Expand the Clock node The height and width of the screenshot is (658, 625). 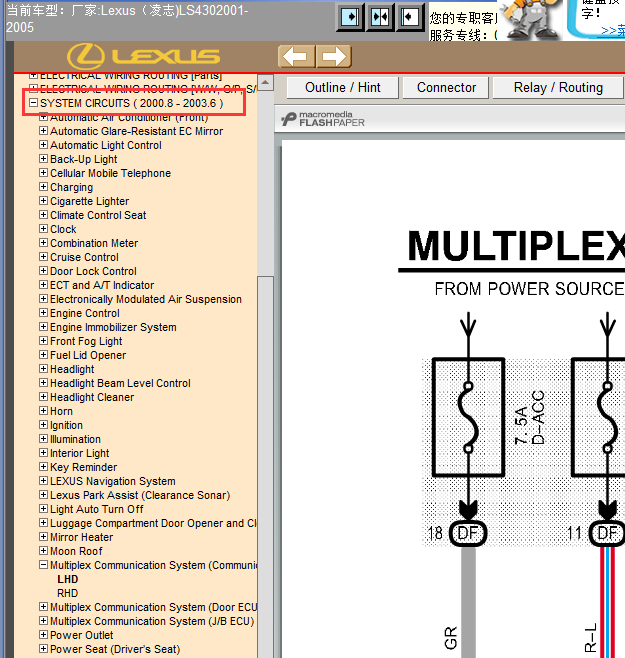point(43,229)
